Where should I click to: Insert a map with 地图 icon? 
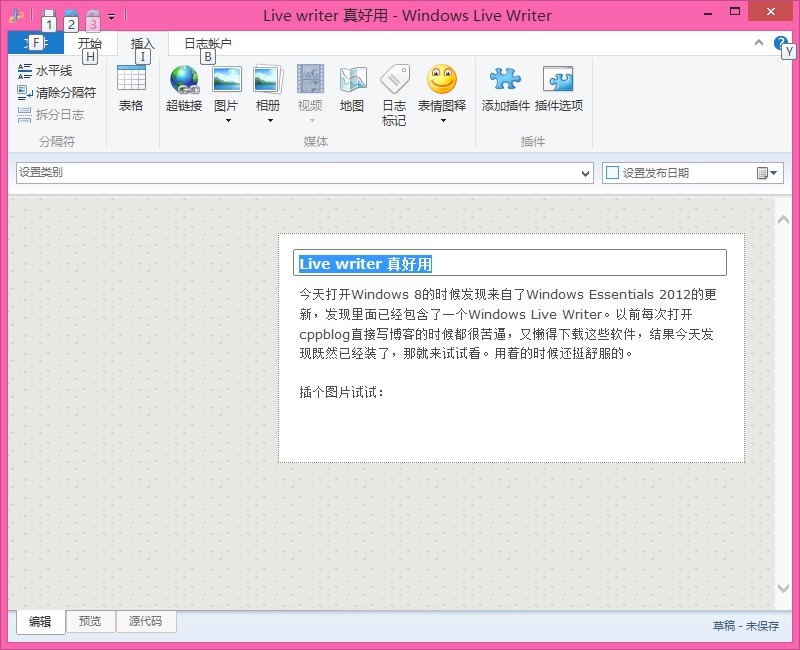point(352,88)
